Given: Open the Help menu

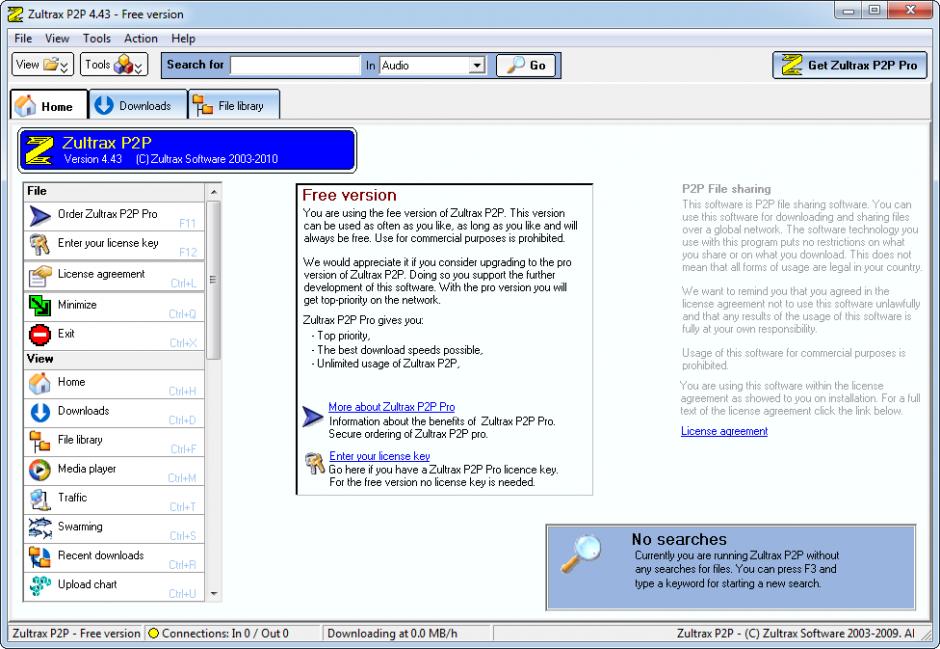Looking at the screenshot, I should click(183, 38).
